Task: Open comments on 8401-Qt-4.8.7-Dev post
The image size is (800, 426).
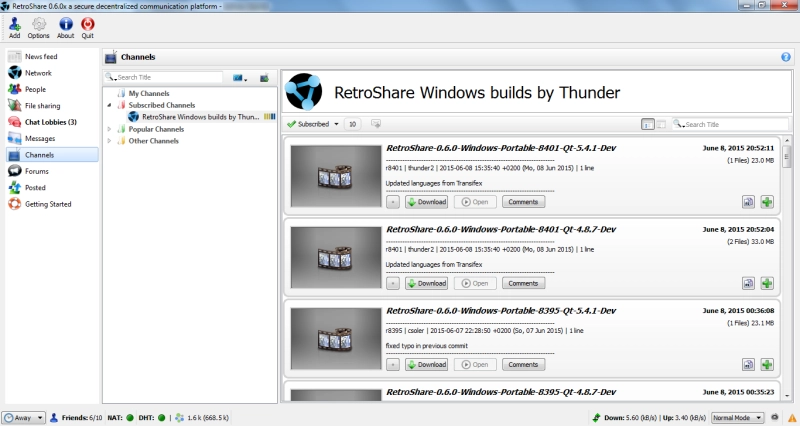Action: tap(523, 283)
